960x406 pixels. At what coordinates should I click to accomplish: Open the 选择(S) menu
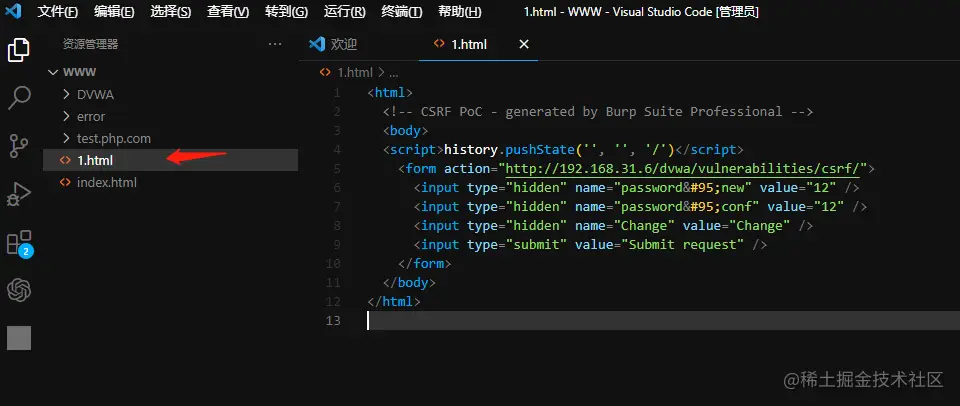(171, 12)
